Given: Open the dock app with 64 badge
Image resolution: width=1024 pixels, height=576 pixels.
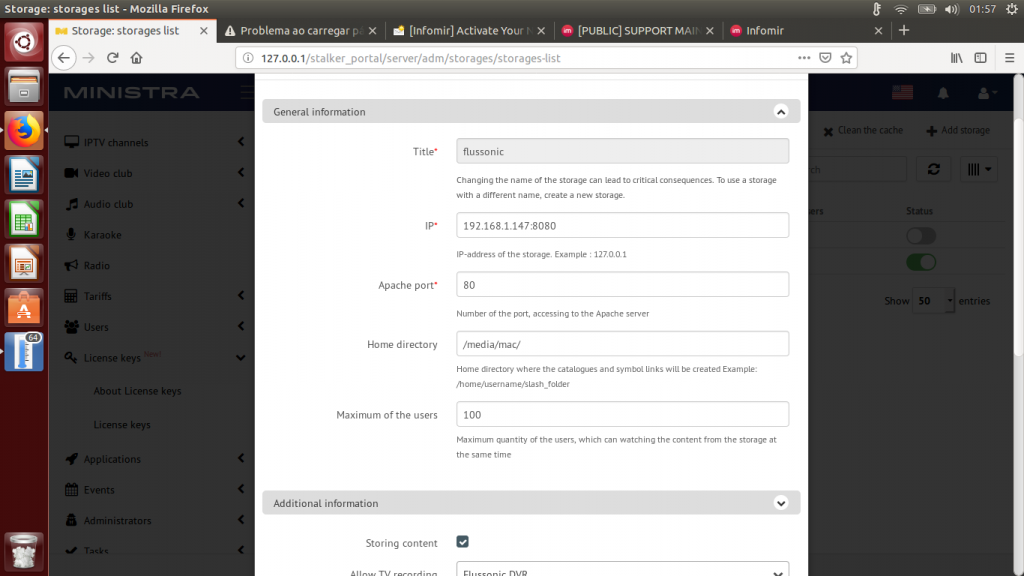Looking at the screenshot, I should point(24,352).
